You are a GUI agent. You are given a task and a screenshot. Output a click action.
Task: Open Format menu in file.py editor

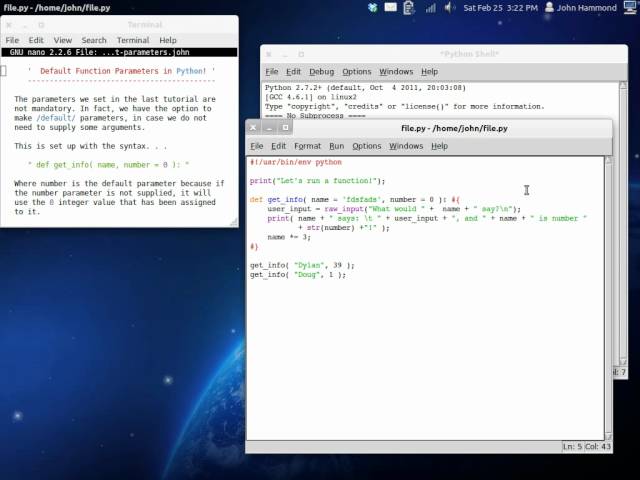308,146
